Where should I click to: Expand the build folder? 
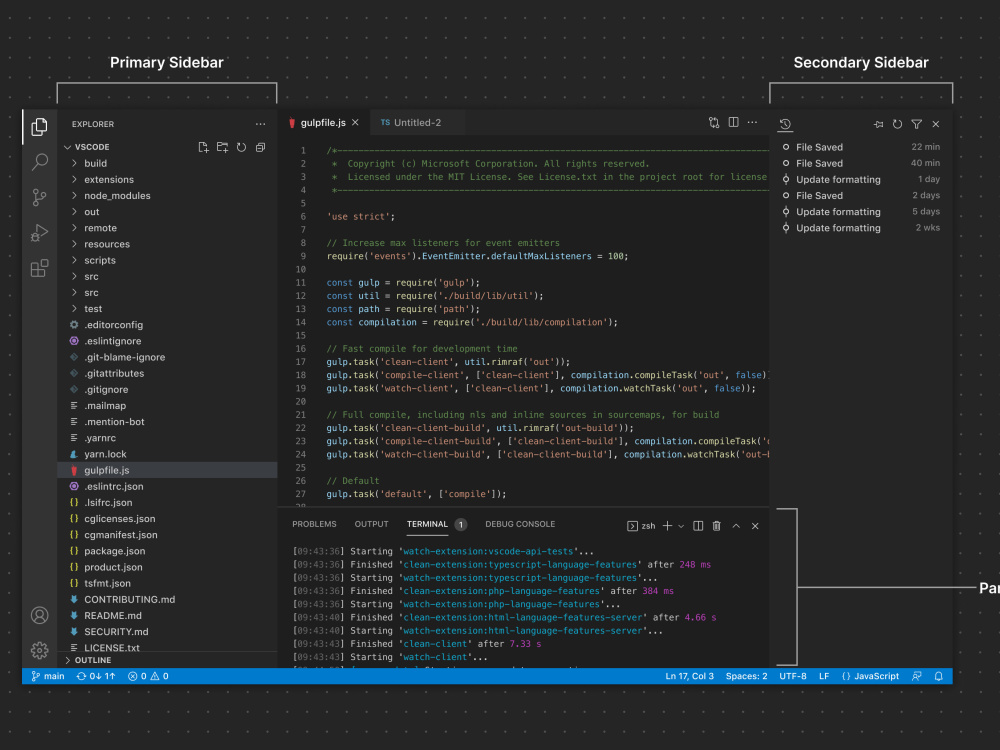75,163
